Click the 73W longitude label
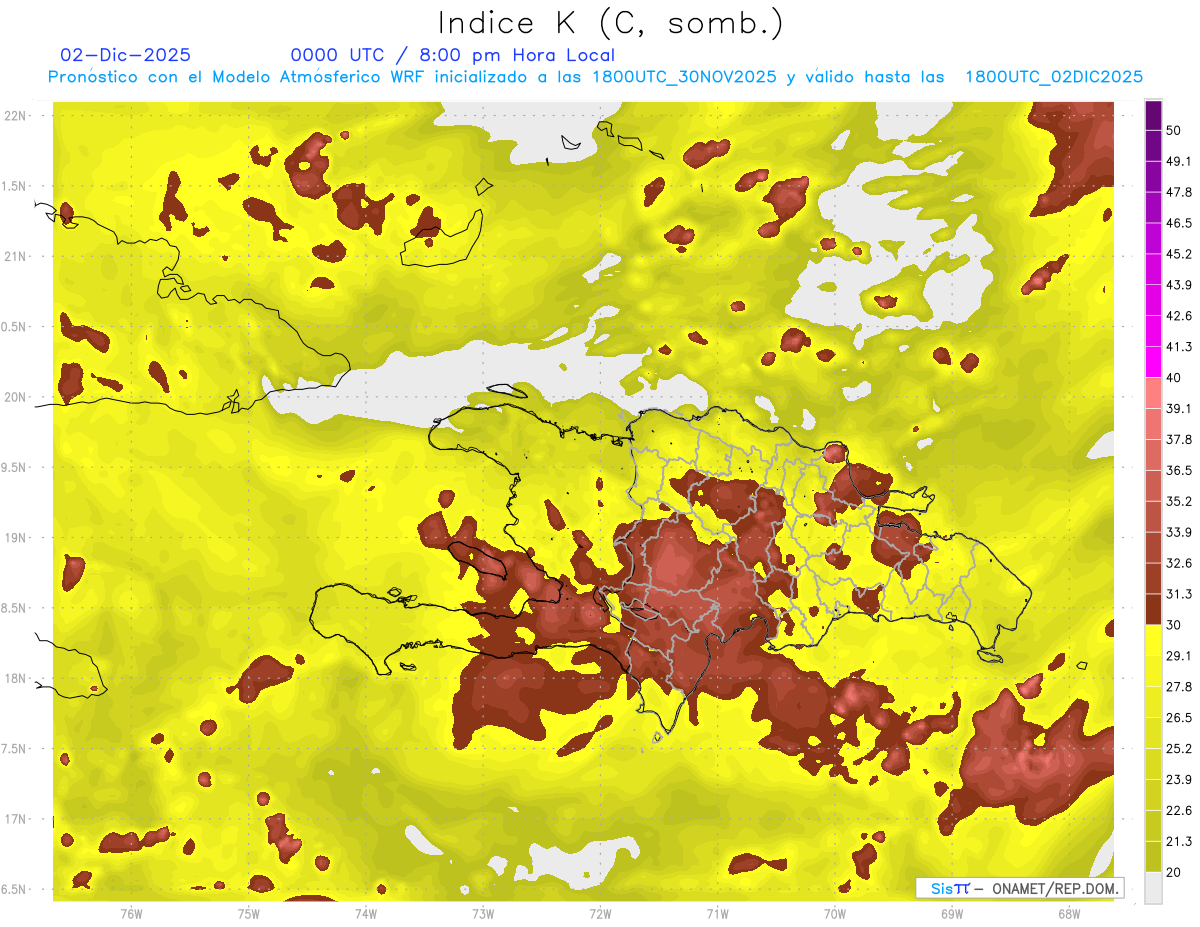This screenshot has height=927, width=1200. tap(483, 914)
